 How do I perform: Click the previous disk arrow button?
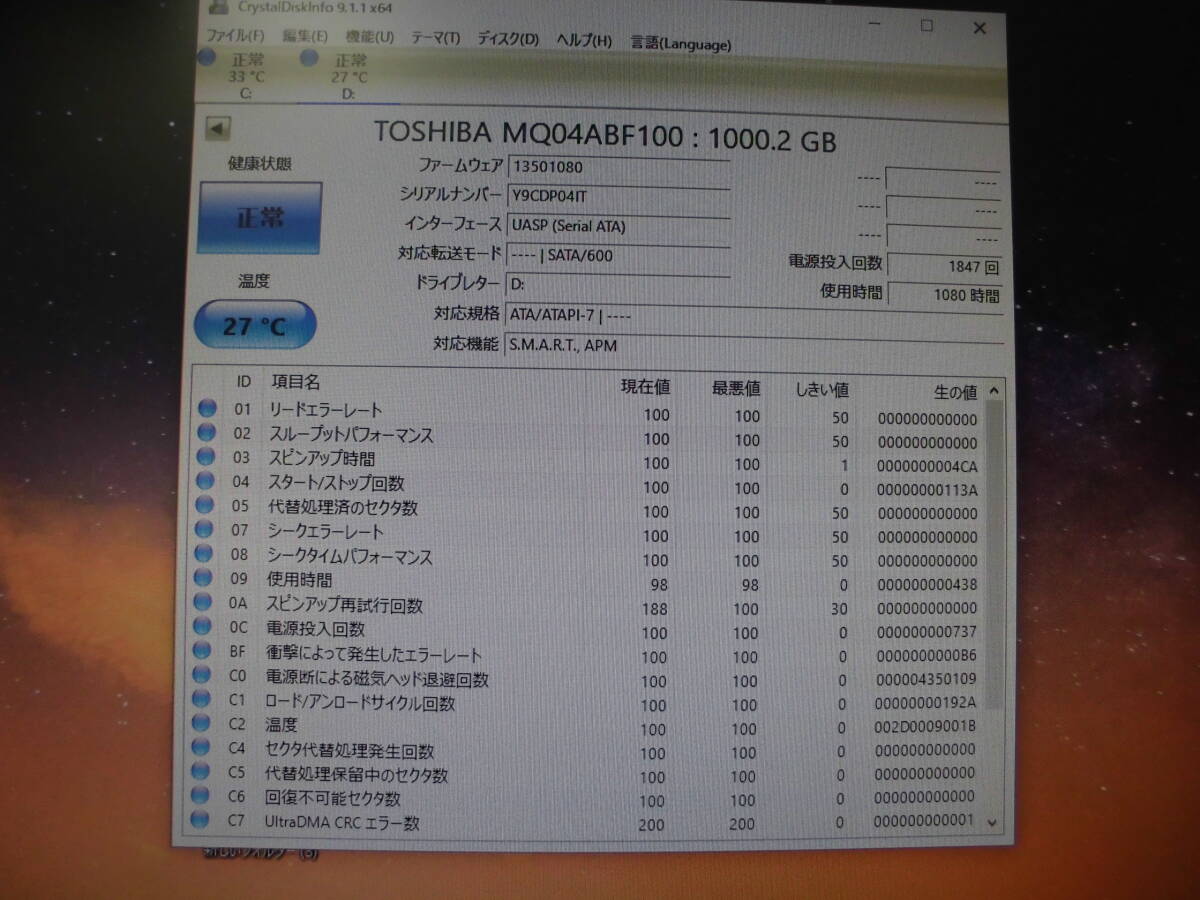tap(218, 128)
